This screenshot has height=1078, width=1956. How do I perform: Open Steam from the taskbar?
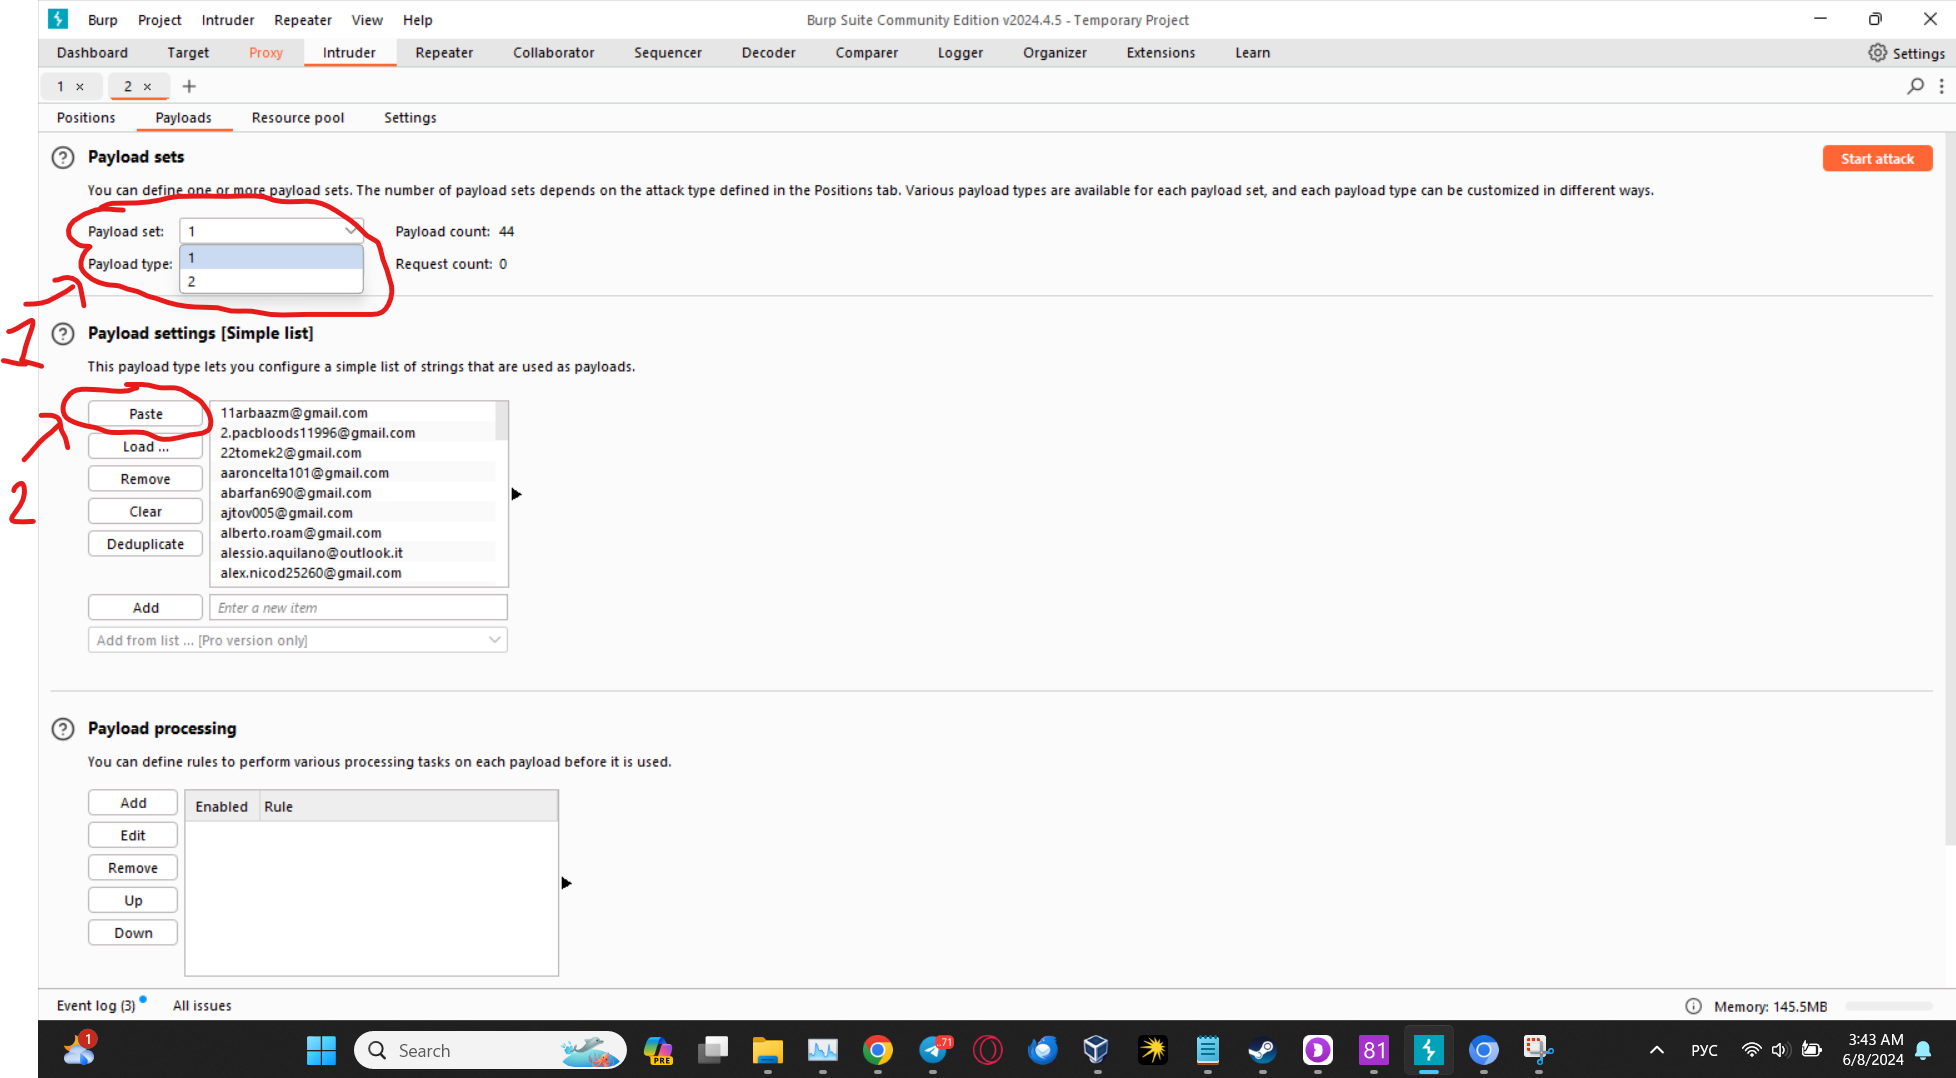pos(1262,1050)
